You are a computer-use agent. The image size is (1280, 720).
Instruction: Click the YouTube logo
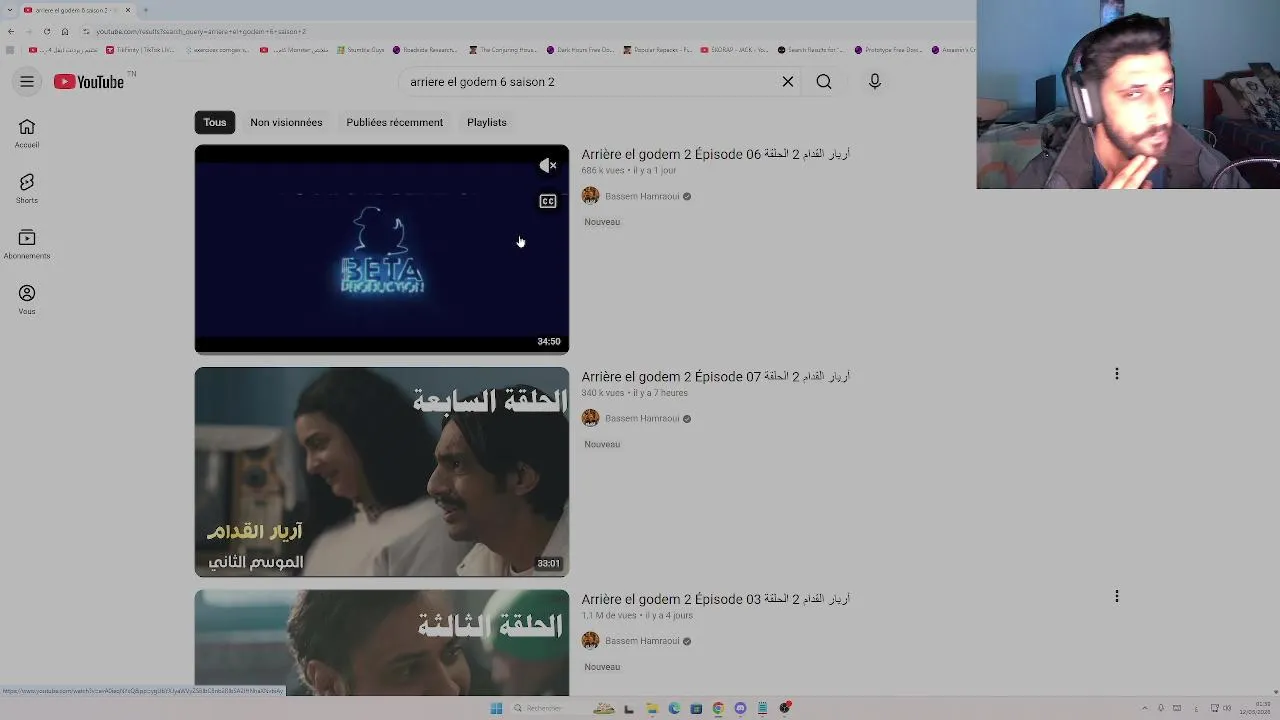pyautogui.click(x=89, y=82)
